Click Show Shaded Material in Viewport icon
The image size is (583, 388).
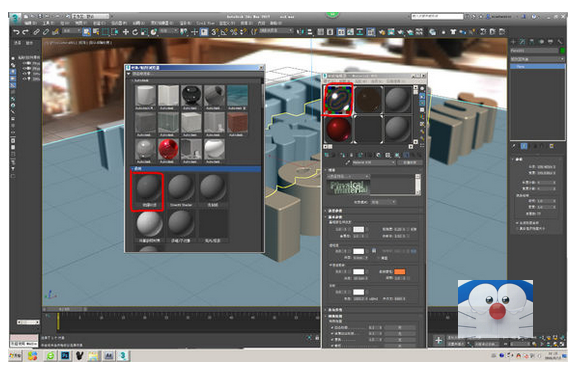pyautogui.click(x=397, y=155)
